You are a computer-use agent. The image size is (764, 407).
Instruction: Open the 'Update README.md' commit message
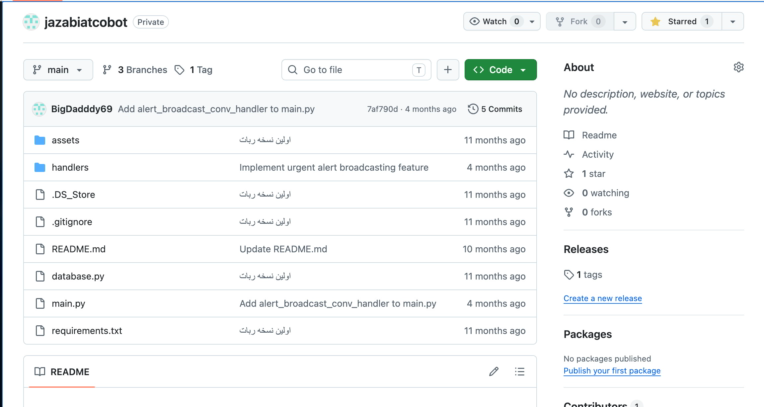pos(283,249)
